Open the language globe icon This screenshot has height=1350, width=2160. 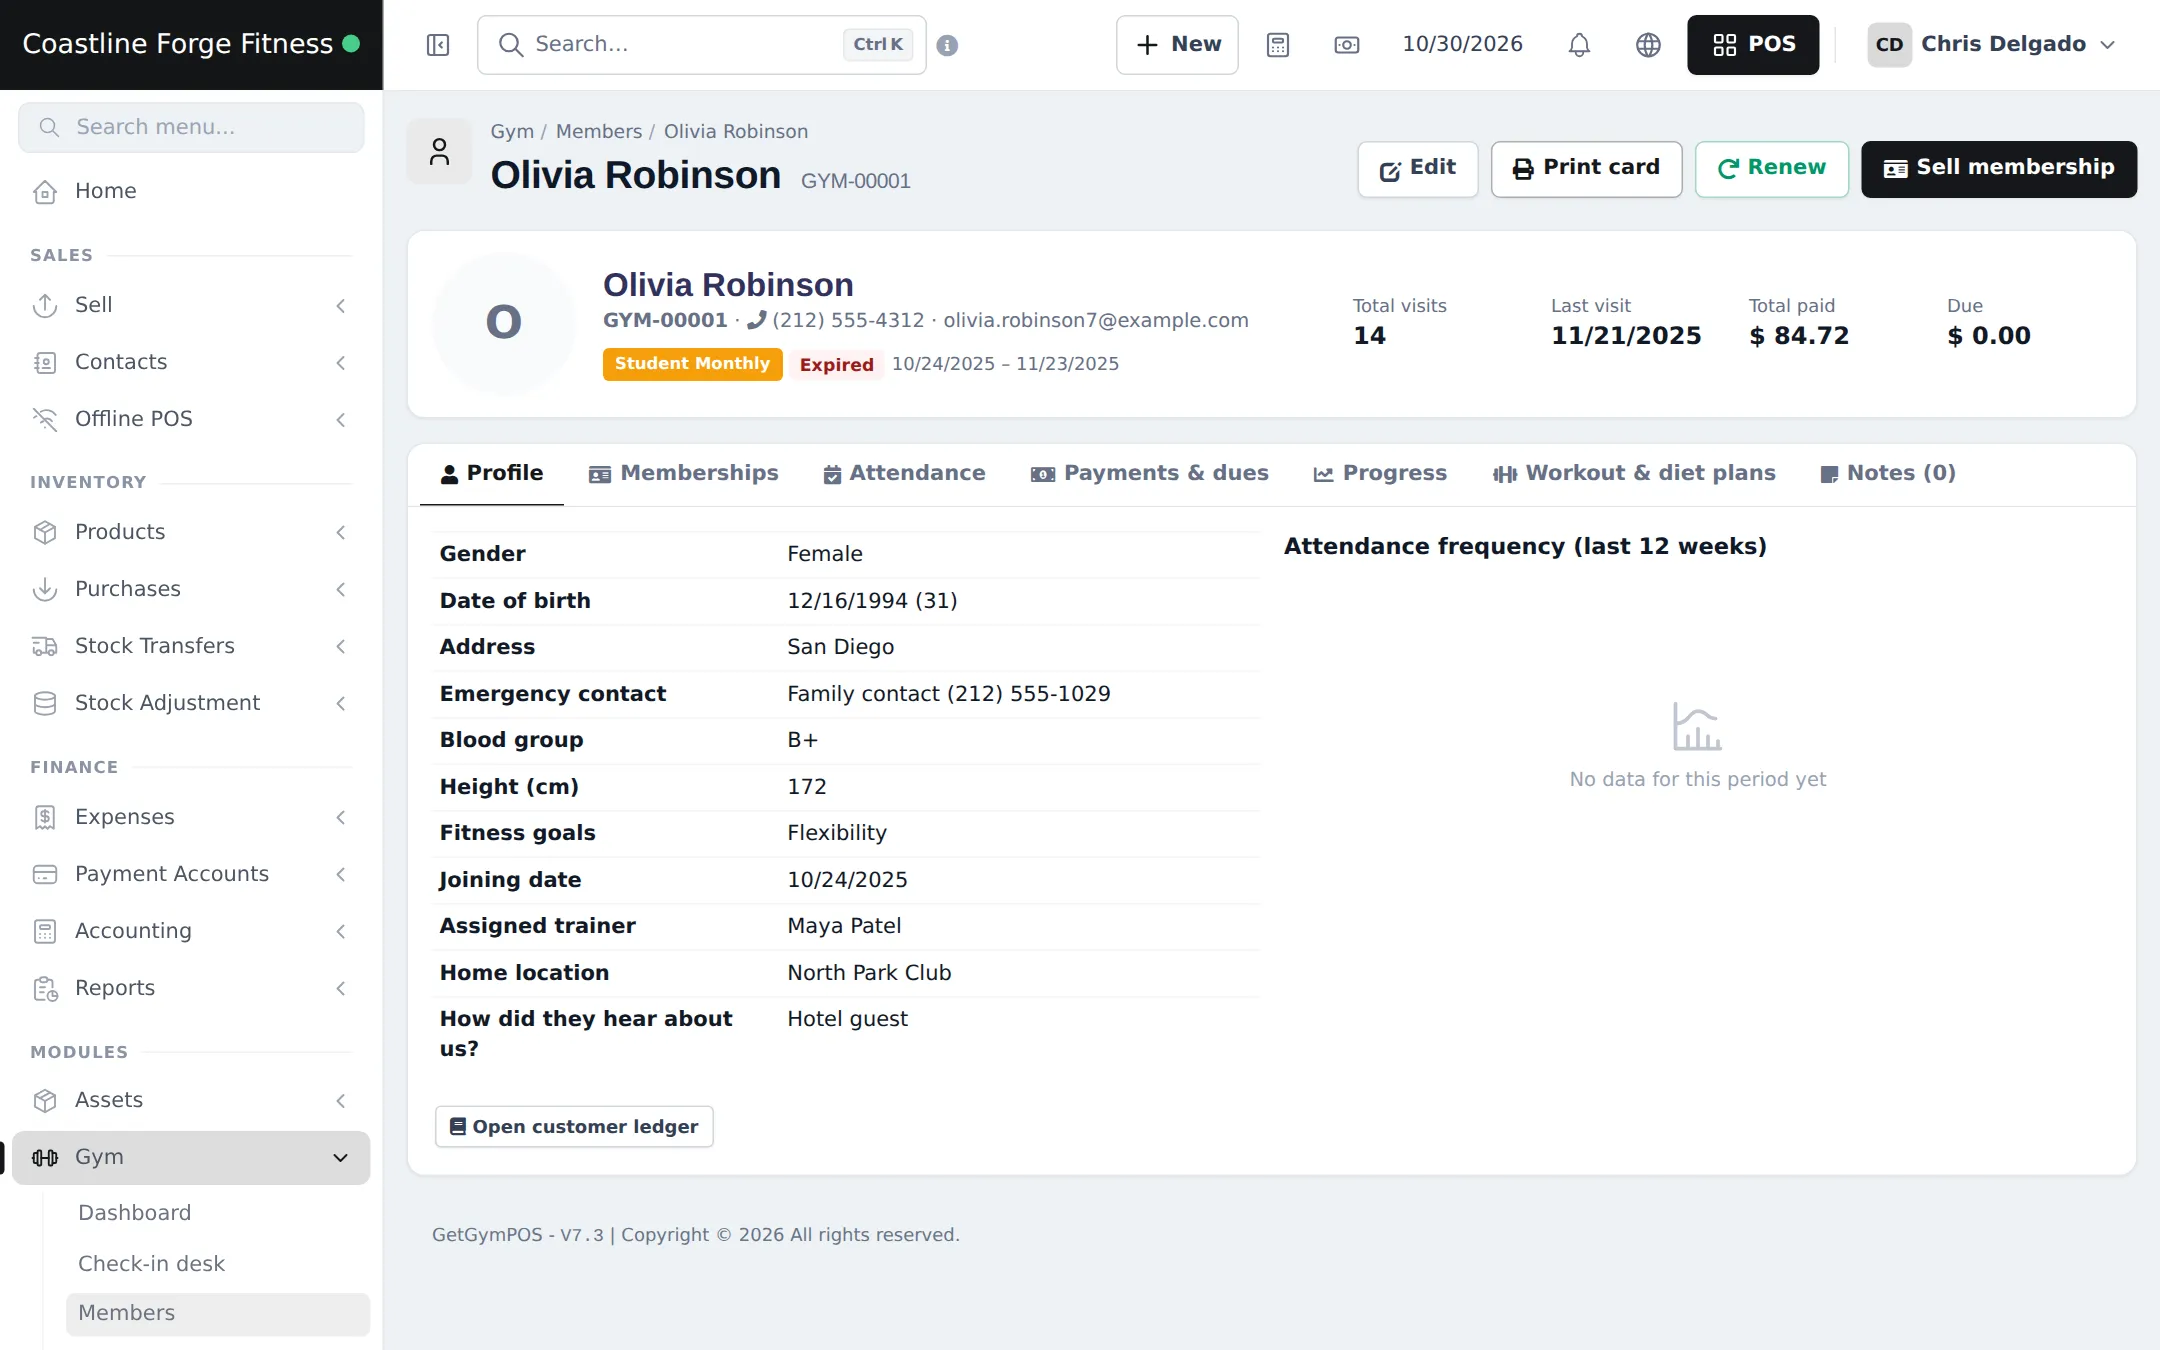(x=1648, y=45)
